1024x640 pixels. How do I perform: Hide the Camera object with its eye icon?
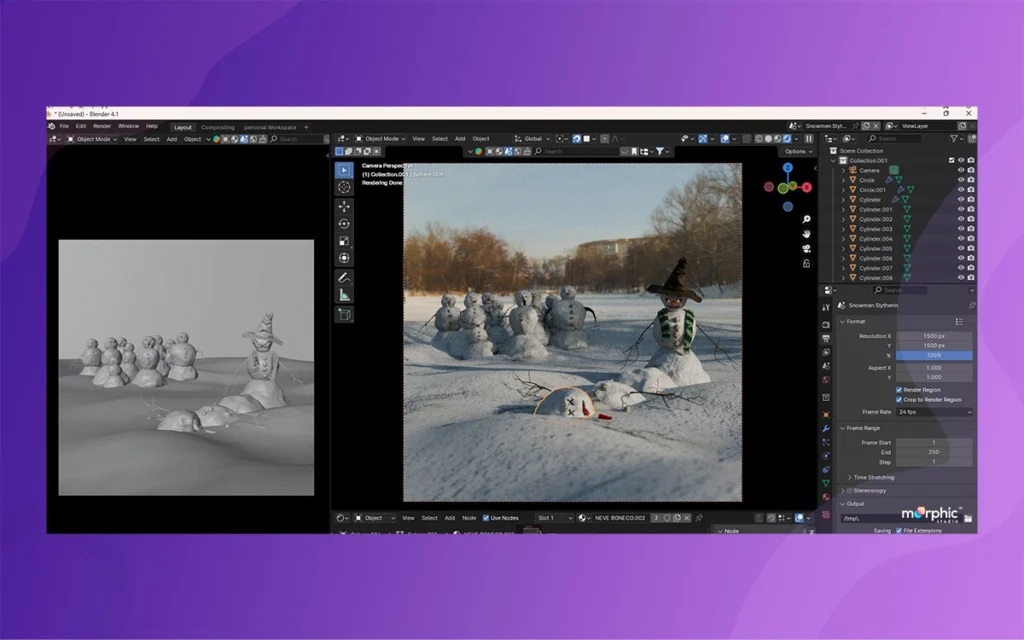961,170
